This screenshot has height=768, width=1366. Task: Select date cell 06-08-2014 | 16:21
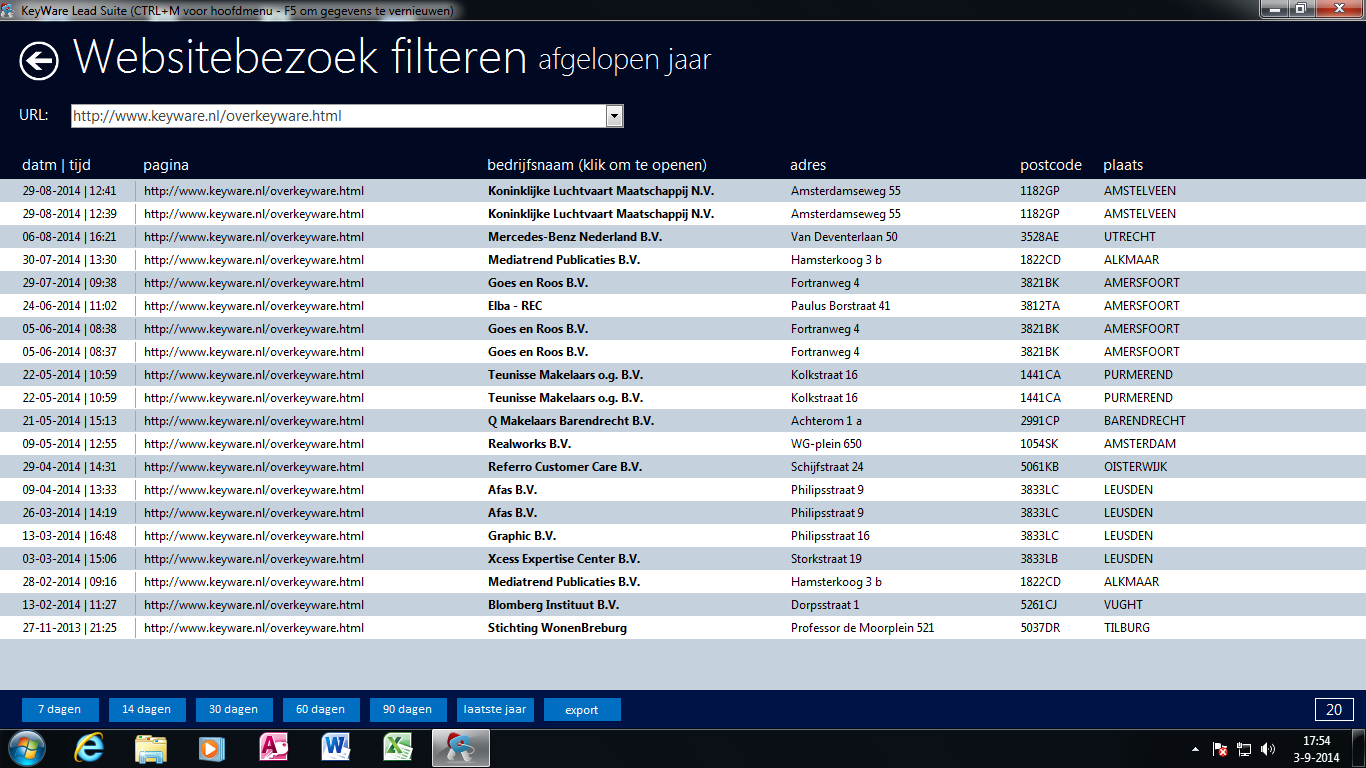(x=70, y=237)
